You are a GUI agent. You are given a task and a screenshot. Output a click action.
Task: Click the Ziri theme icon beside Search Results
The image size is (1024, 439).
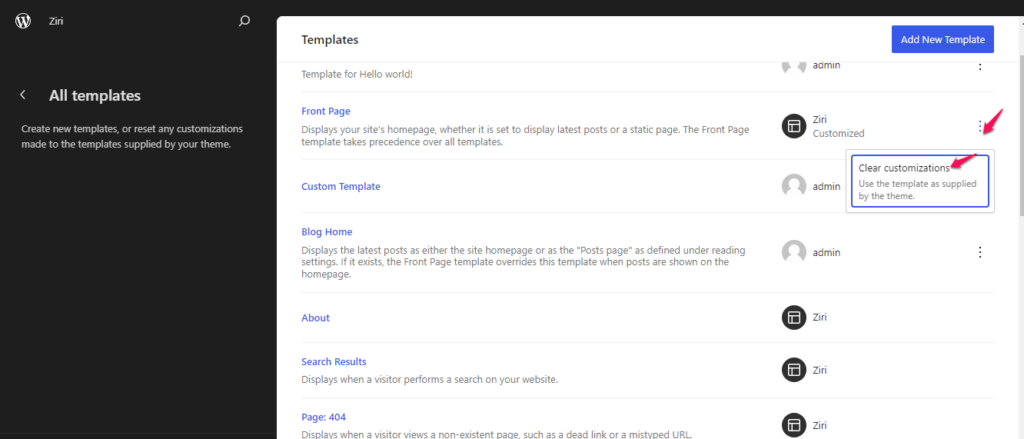[x=794, y=370]
